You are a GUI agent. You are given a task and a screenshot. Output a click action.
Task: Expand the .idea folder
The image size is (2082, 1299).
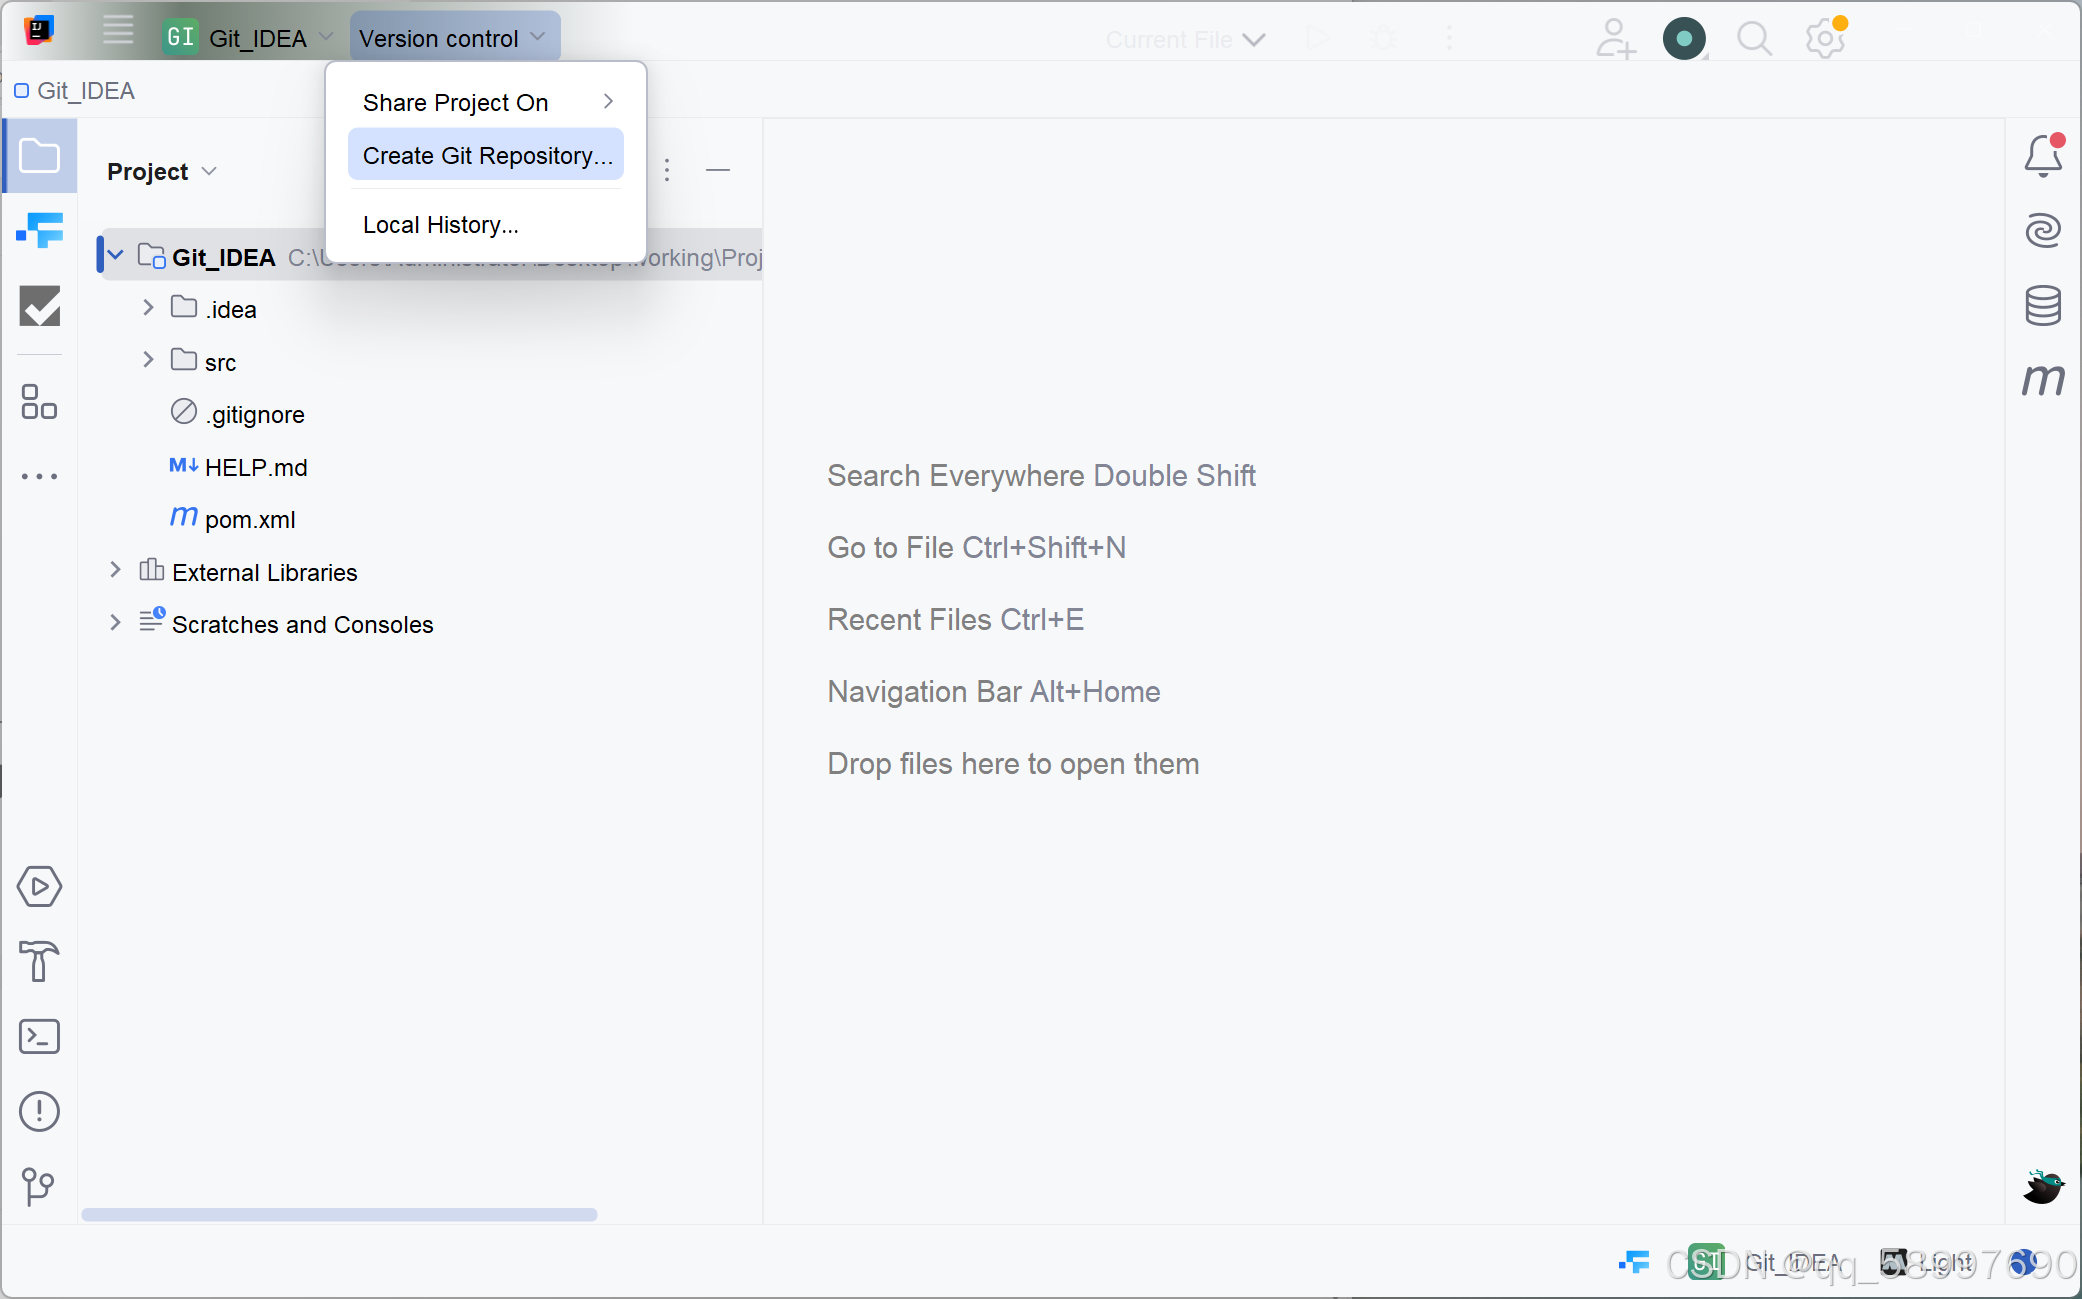click(148, 307)
